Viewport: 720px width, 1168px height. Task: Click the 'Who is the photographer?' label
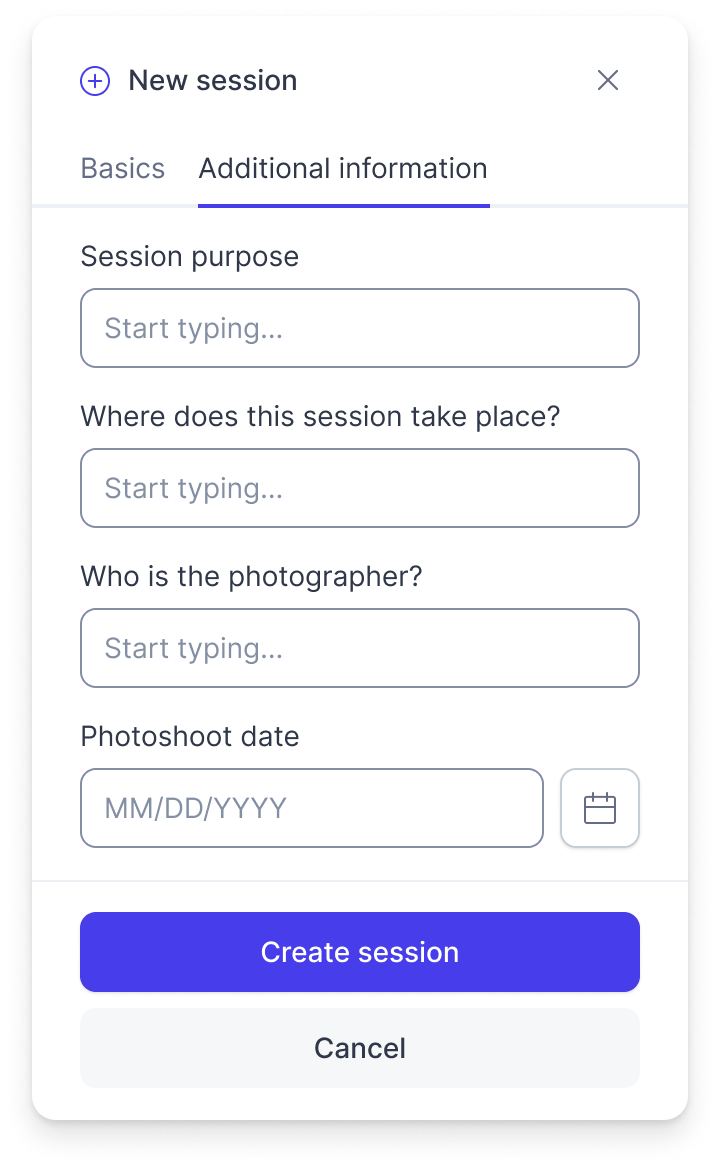point(252,577)
